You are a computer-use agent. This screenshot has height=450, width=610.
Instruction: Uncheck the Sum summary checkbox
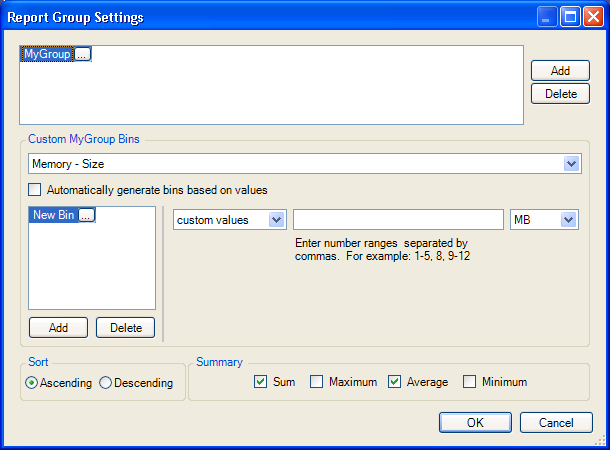coord(261,381)
